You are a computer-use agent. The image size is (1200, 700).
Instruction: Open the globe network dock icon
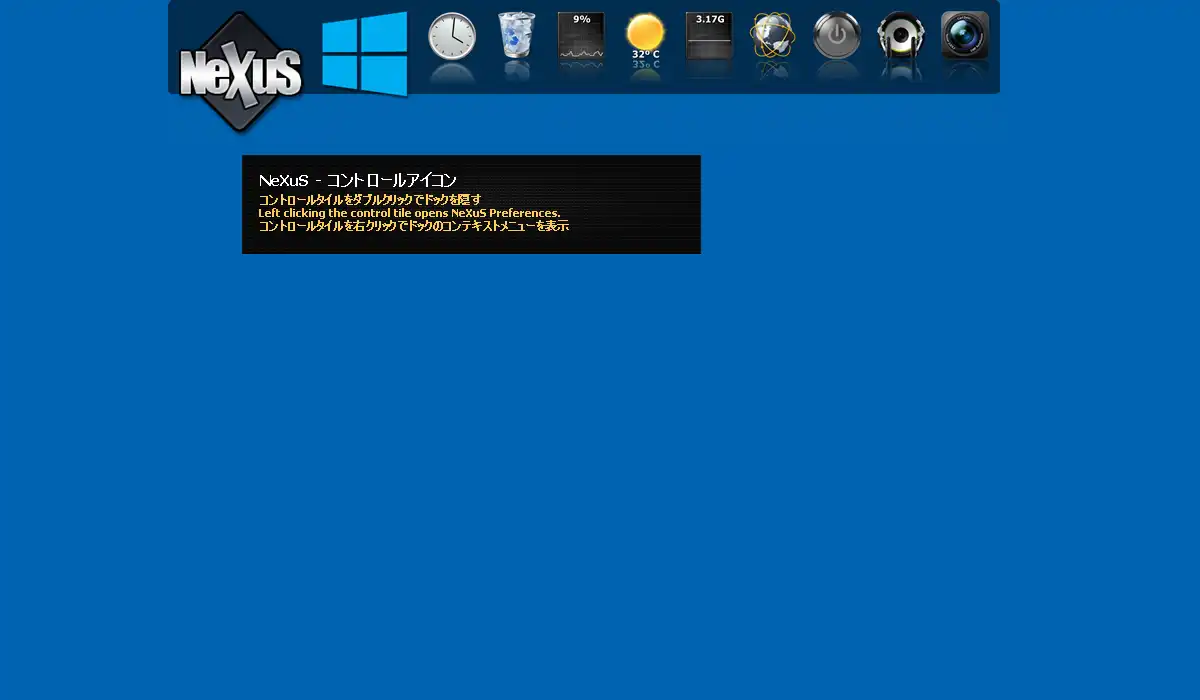tap(773, 36)
